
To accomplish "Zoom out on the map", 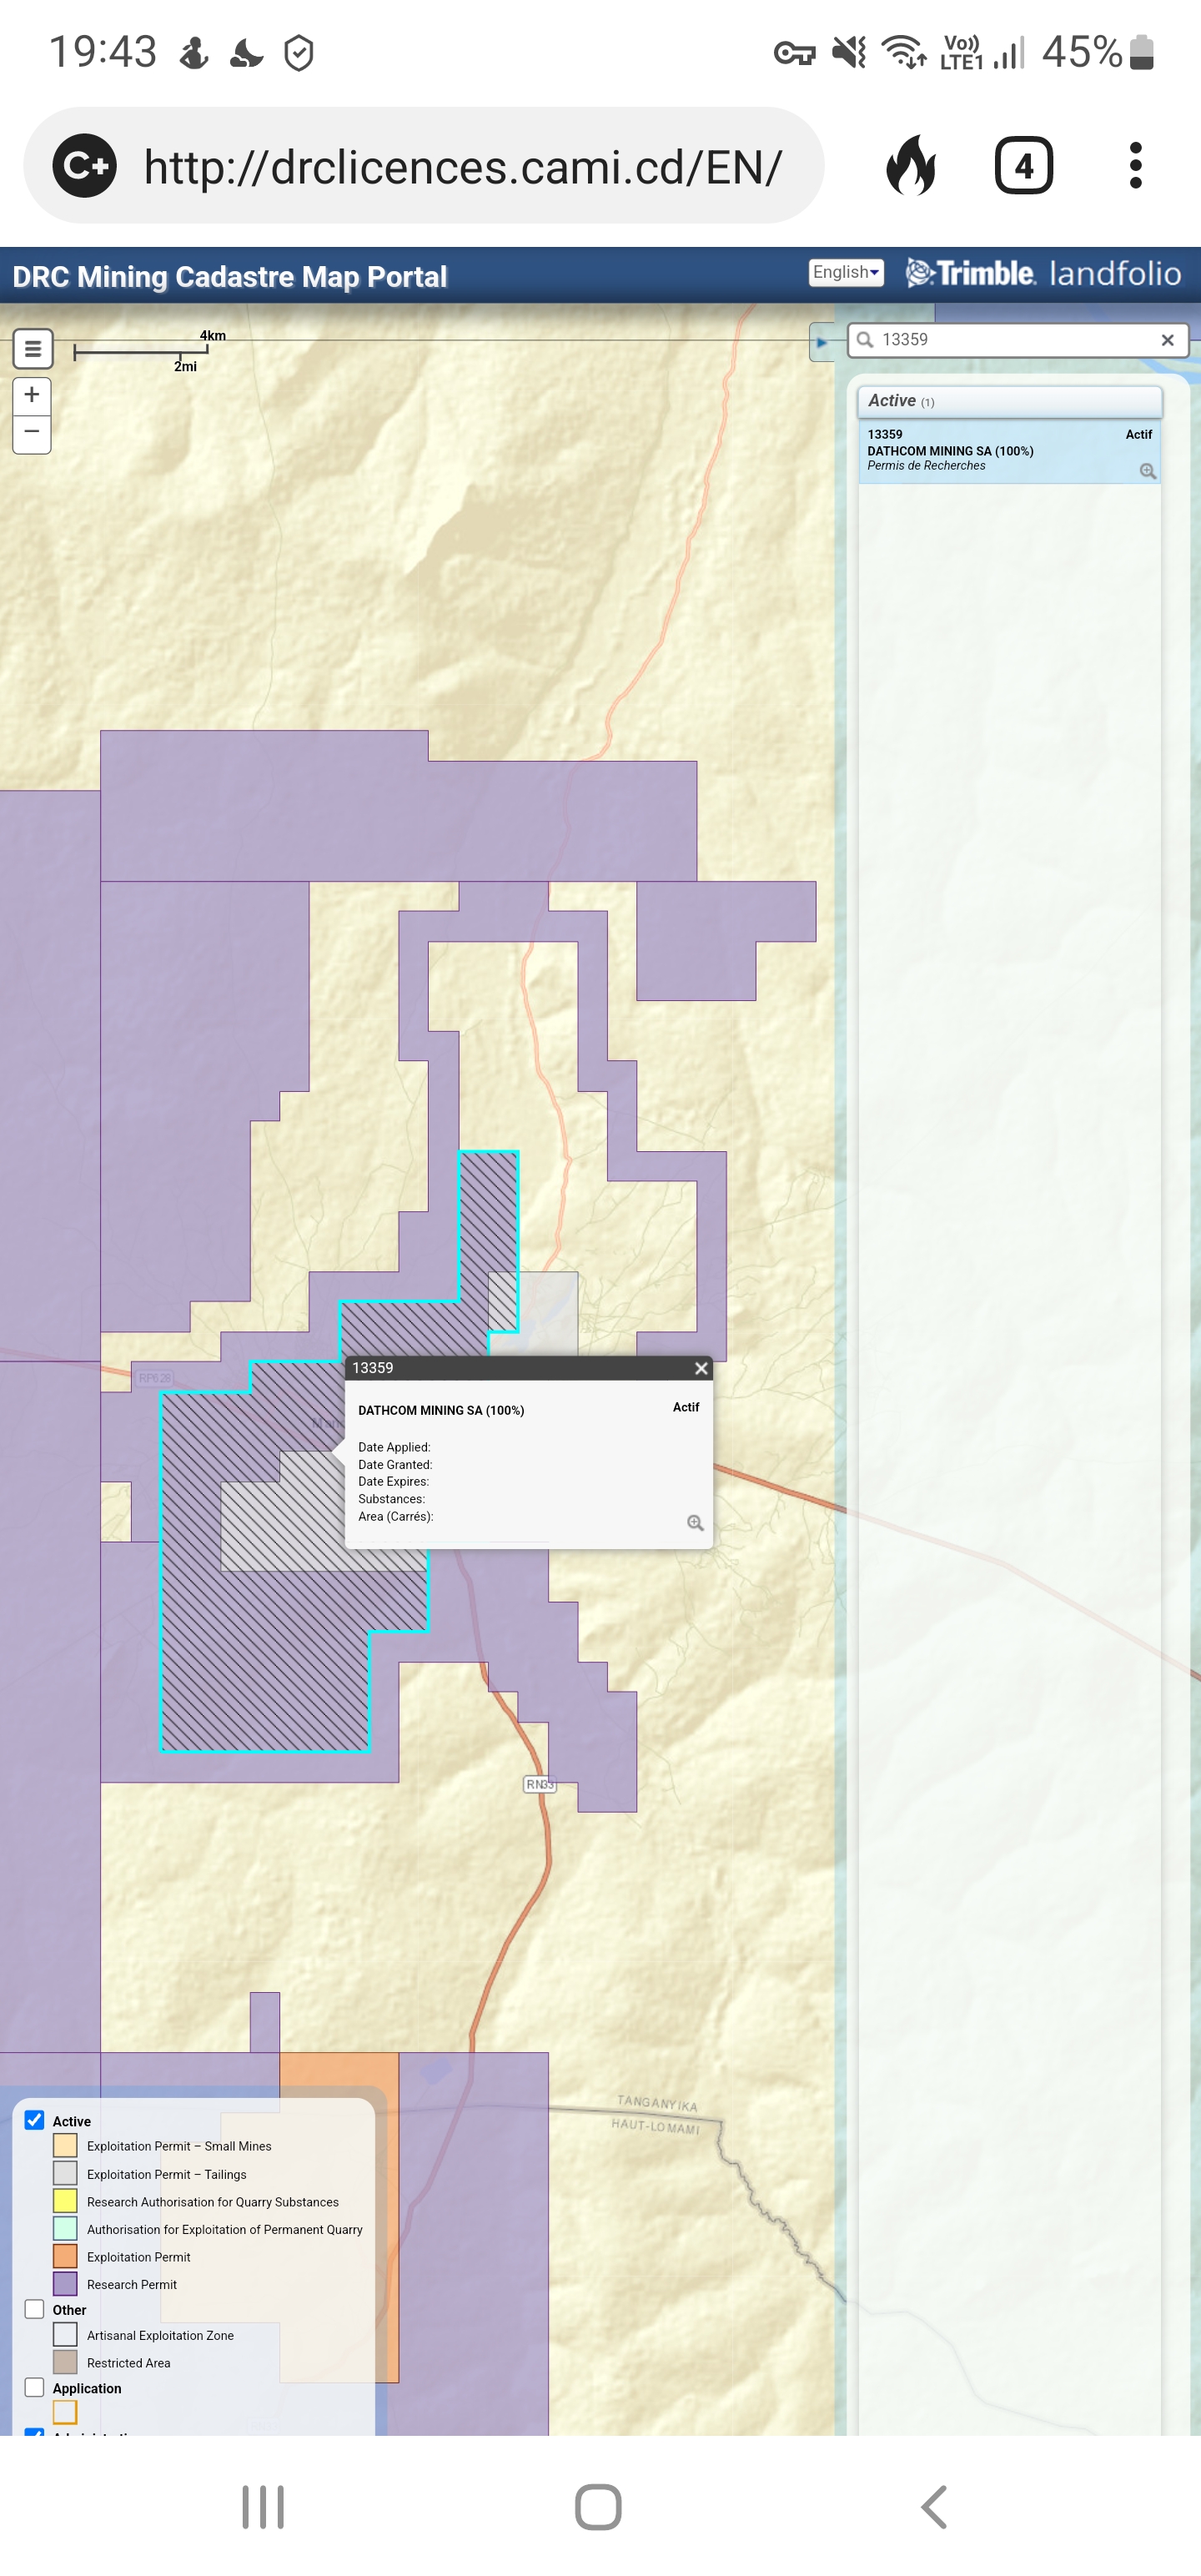I will pos(32,433).
